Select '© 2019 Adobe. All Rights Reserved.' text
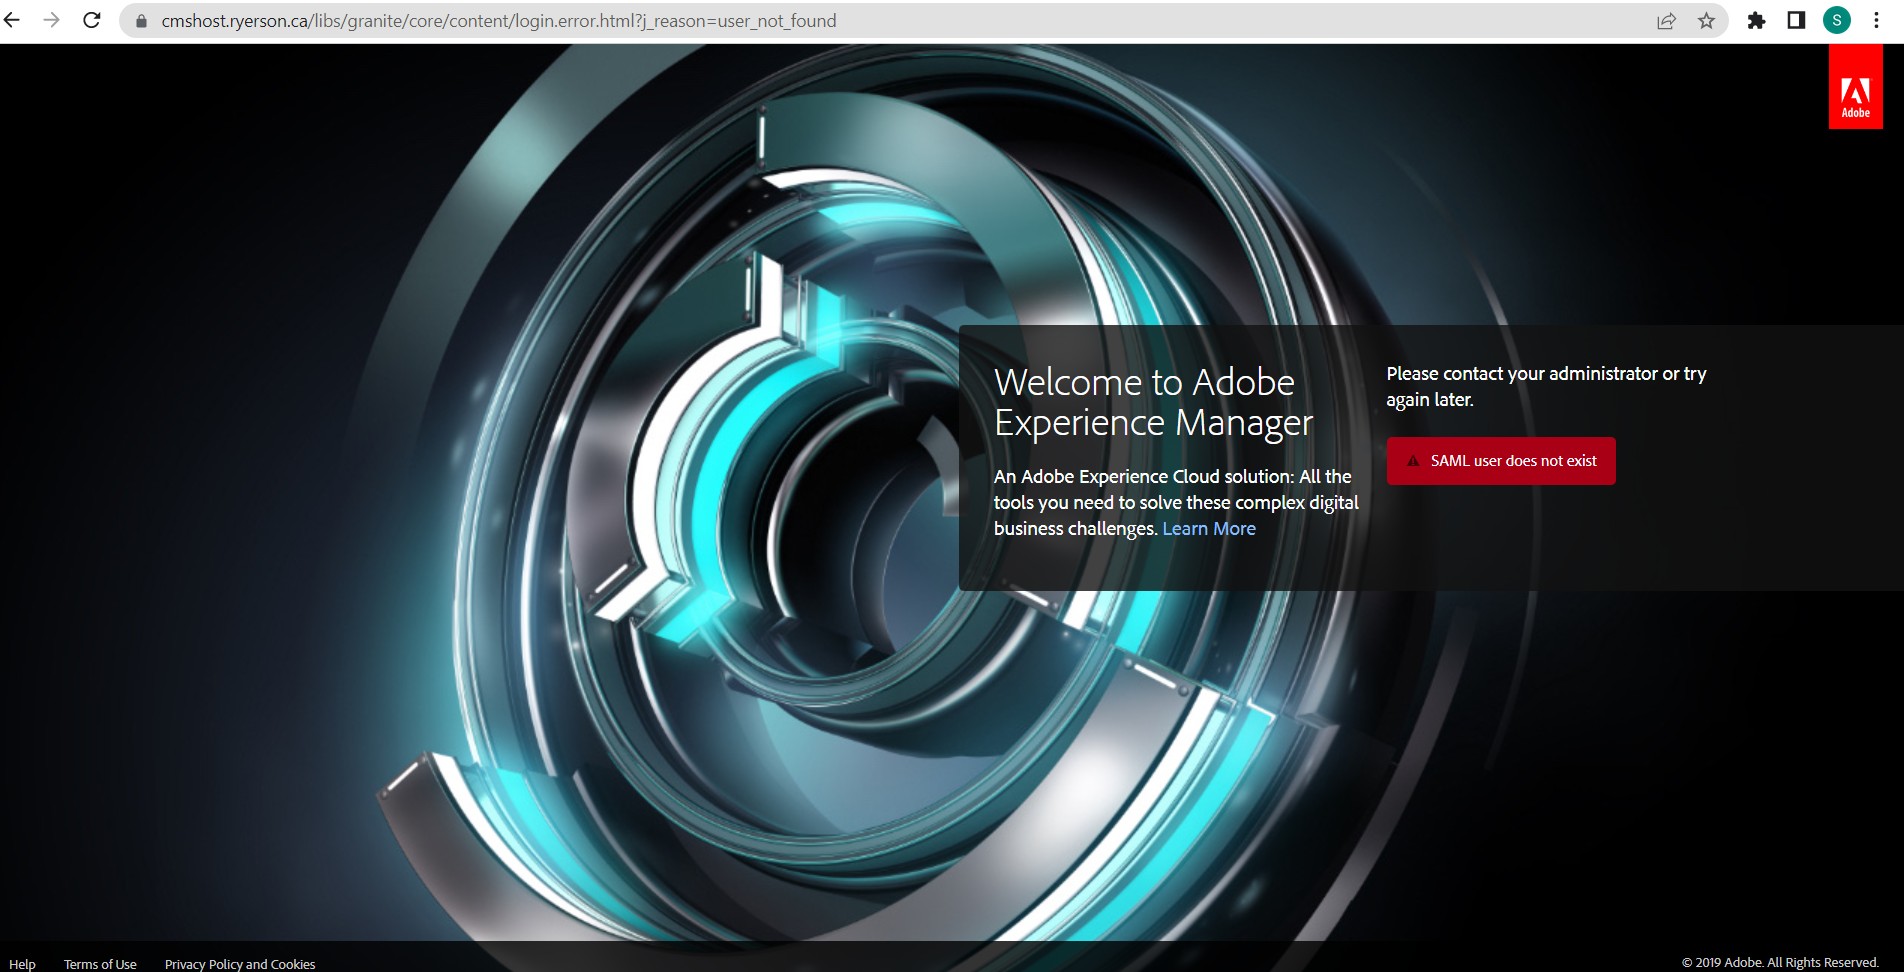1904x972 pixels. [1780, 963]
